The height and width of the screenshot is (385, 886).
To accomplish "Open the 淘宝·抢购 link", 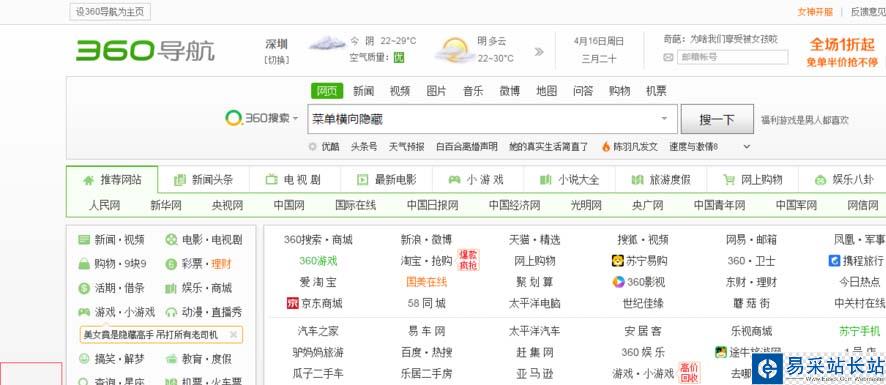I will click(426, 261).
